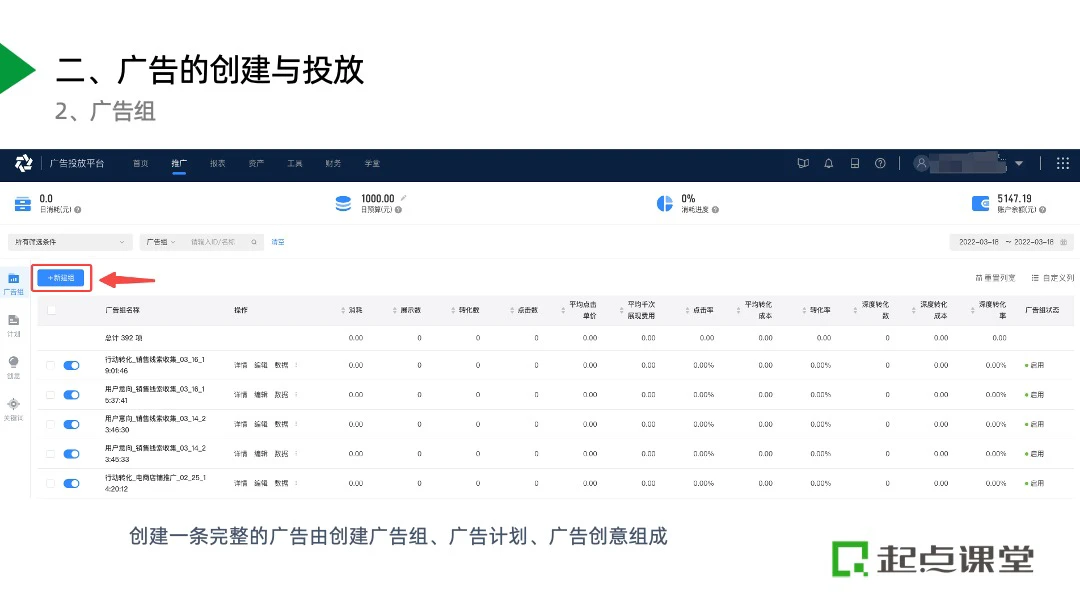Go to the 财务 menu tab
1080x608 pixels.
tap(332, 163)
